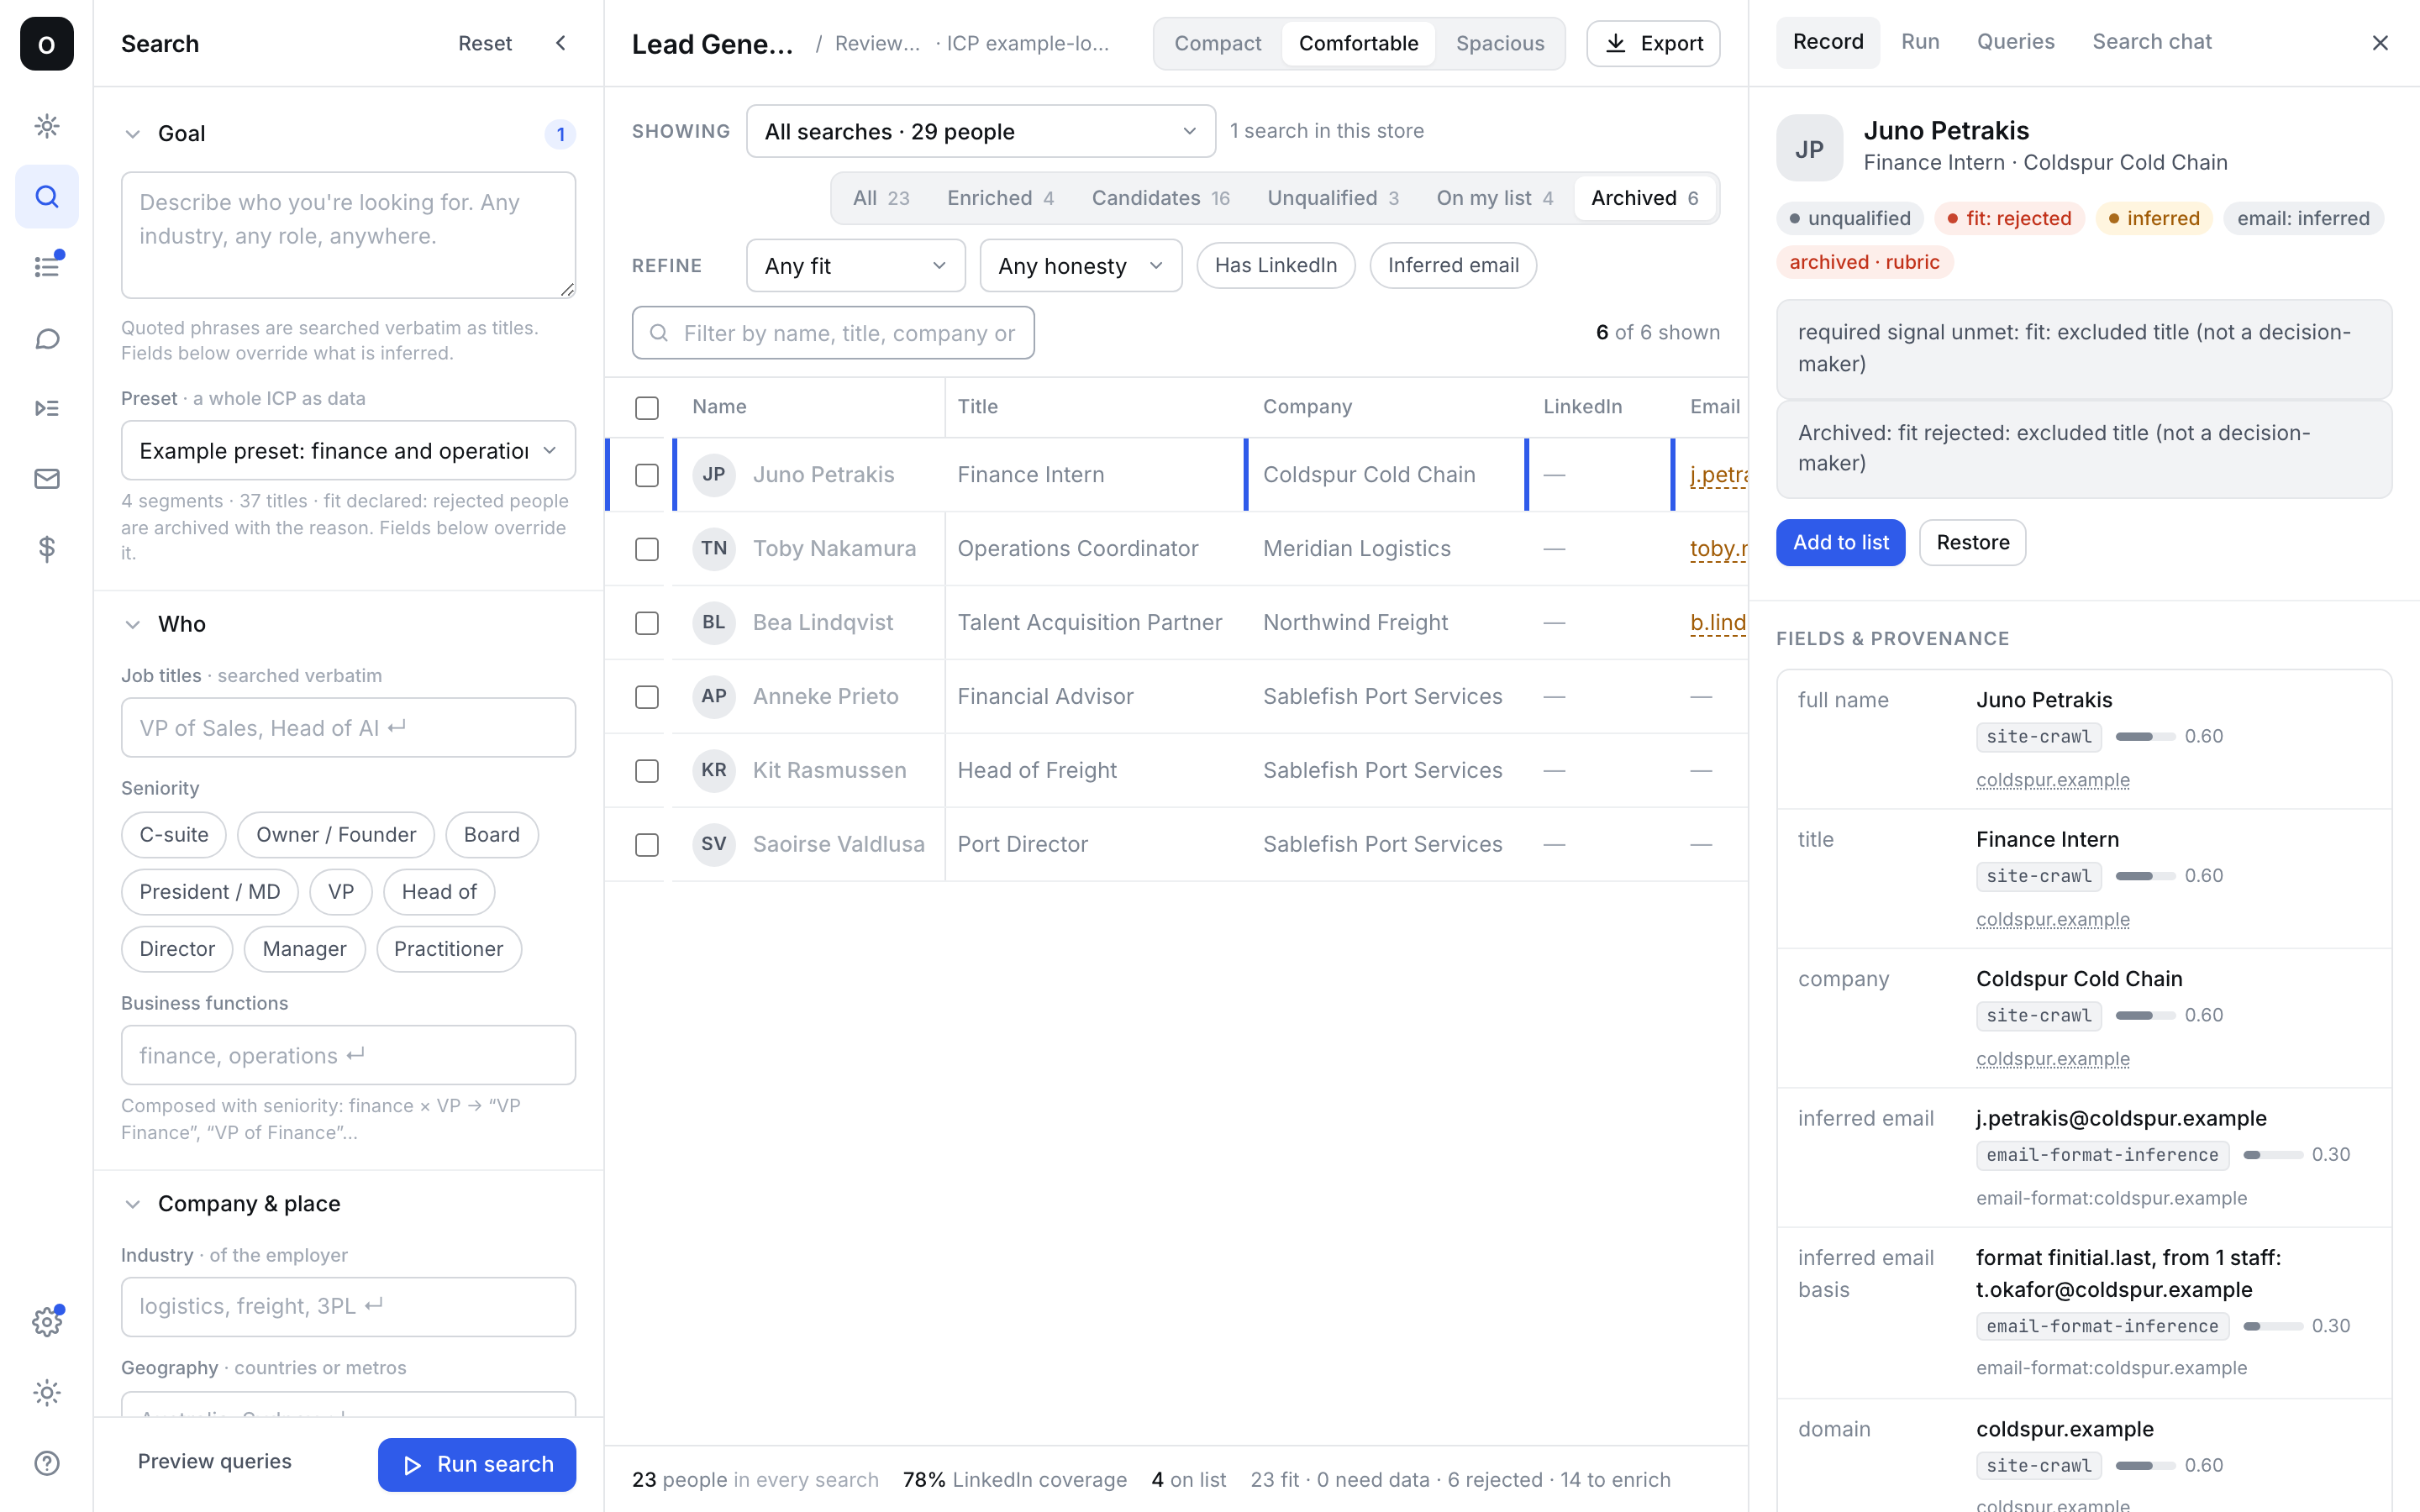2420x1512 pixels.
Task: Tick the checkbox for Kit Rasmussen
Action: 647,771
